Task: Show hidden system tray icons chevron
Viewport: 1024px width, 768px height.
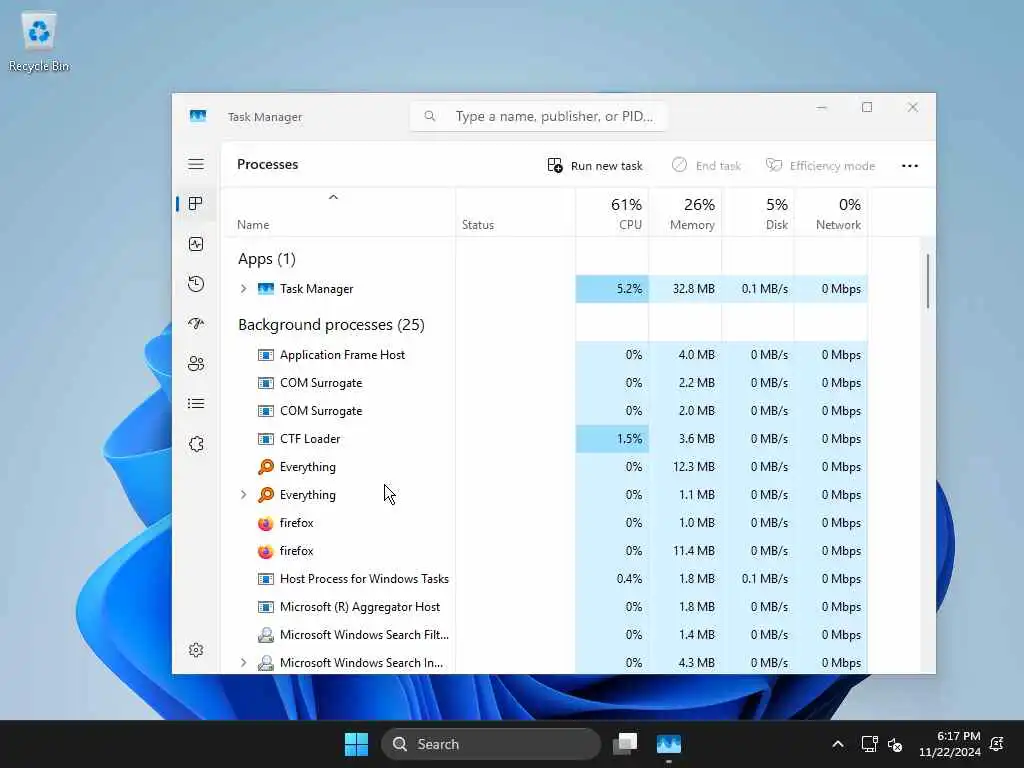Action: pyautogui.click(x=838, y=744)
